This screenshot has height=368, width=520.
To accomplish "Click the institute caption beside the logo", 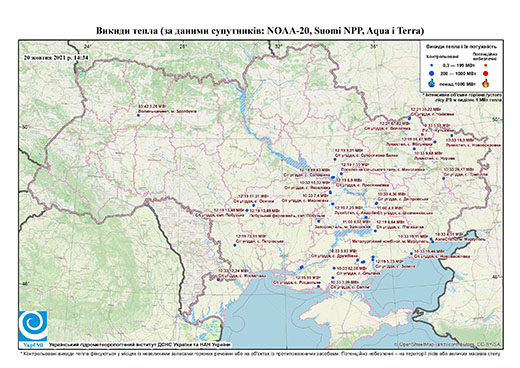I will [x=140, y=344].
